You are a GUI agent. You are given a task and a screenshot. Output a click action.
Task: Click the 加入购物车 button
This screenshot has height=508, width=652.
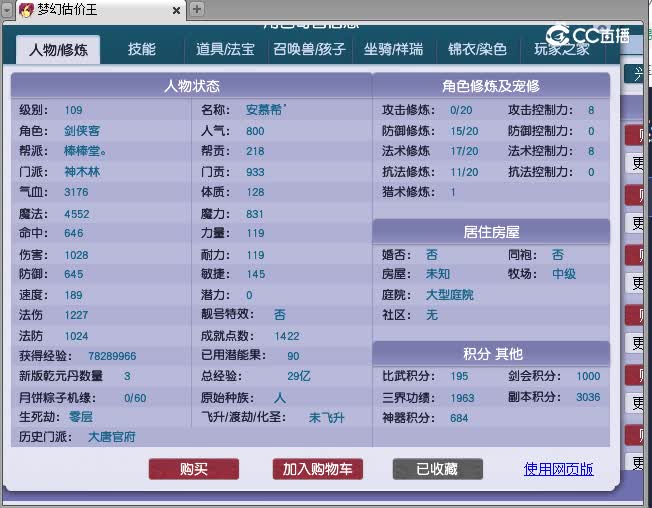318,469
